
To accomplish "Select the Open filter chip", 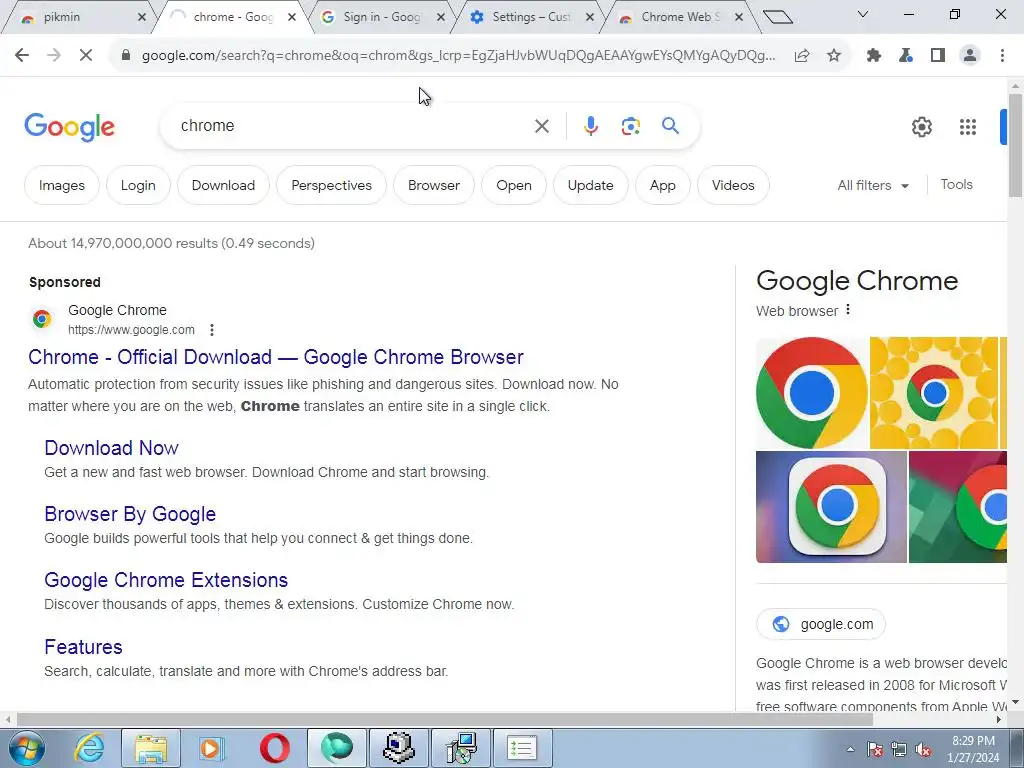I will [513, 185].
